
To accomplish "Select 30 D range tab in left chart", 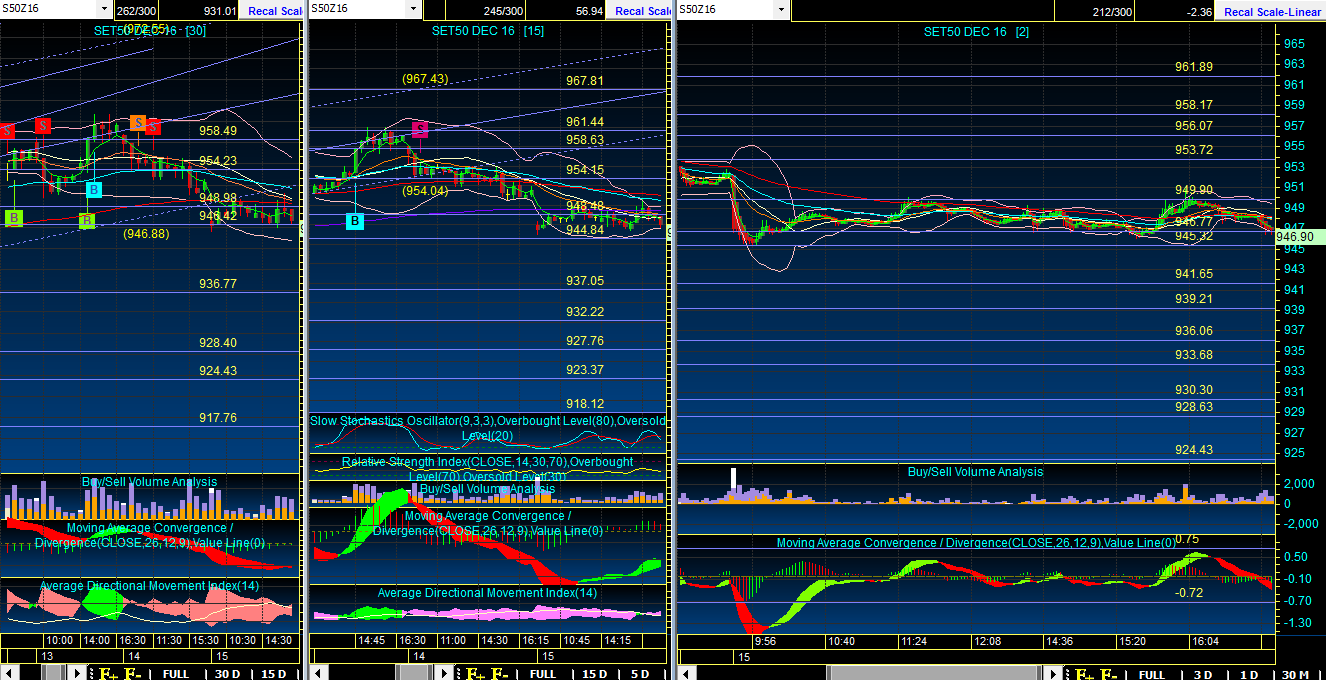I will [x=227, y=673].
